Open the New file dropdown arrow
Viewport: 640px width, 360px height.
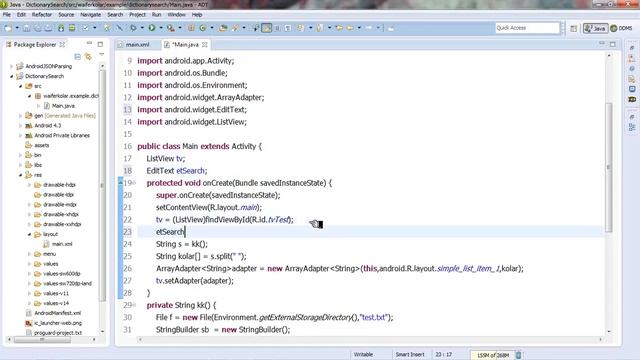[x=17, y=28]
